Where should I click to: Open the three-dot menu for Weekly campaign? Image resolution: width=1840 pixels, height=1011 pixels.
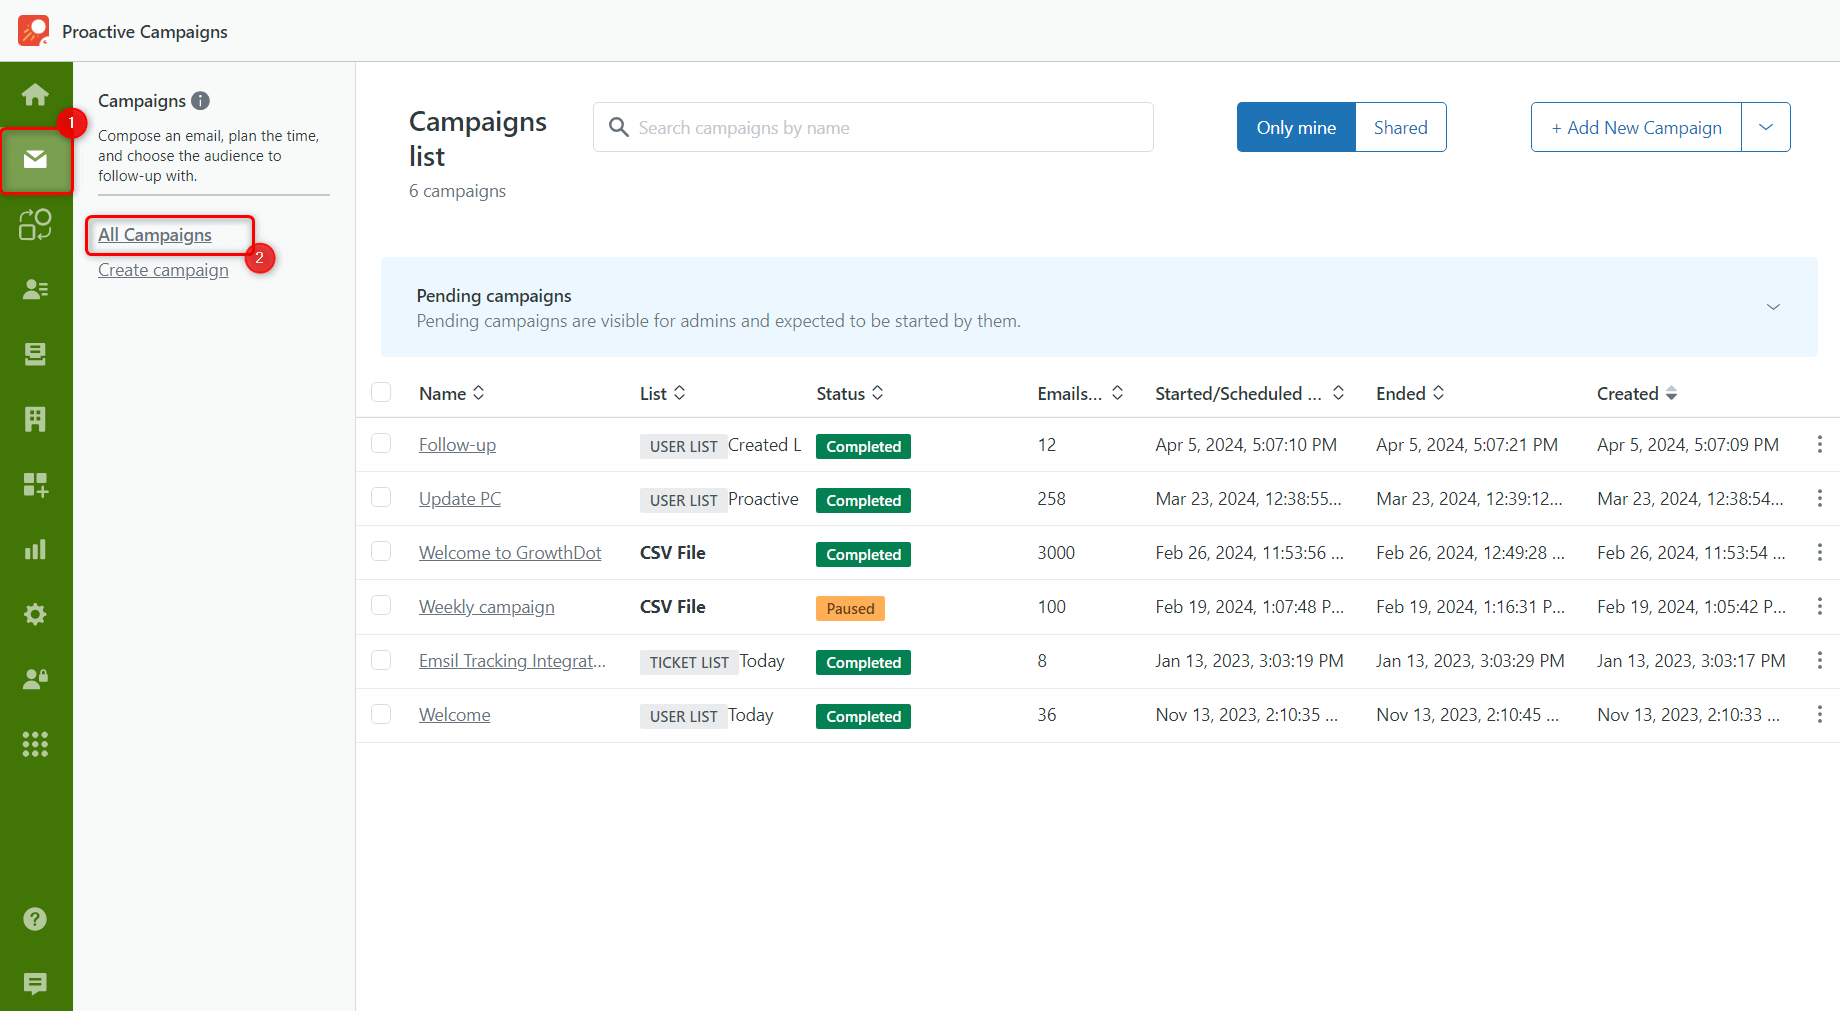[1819, 606]
